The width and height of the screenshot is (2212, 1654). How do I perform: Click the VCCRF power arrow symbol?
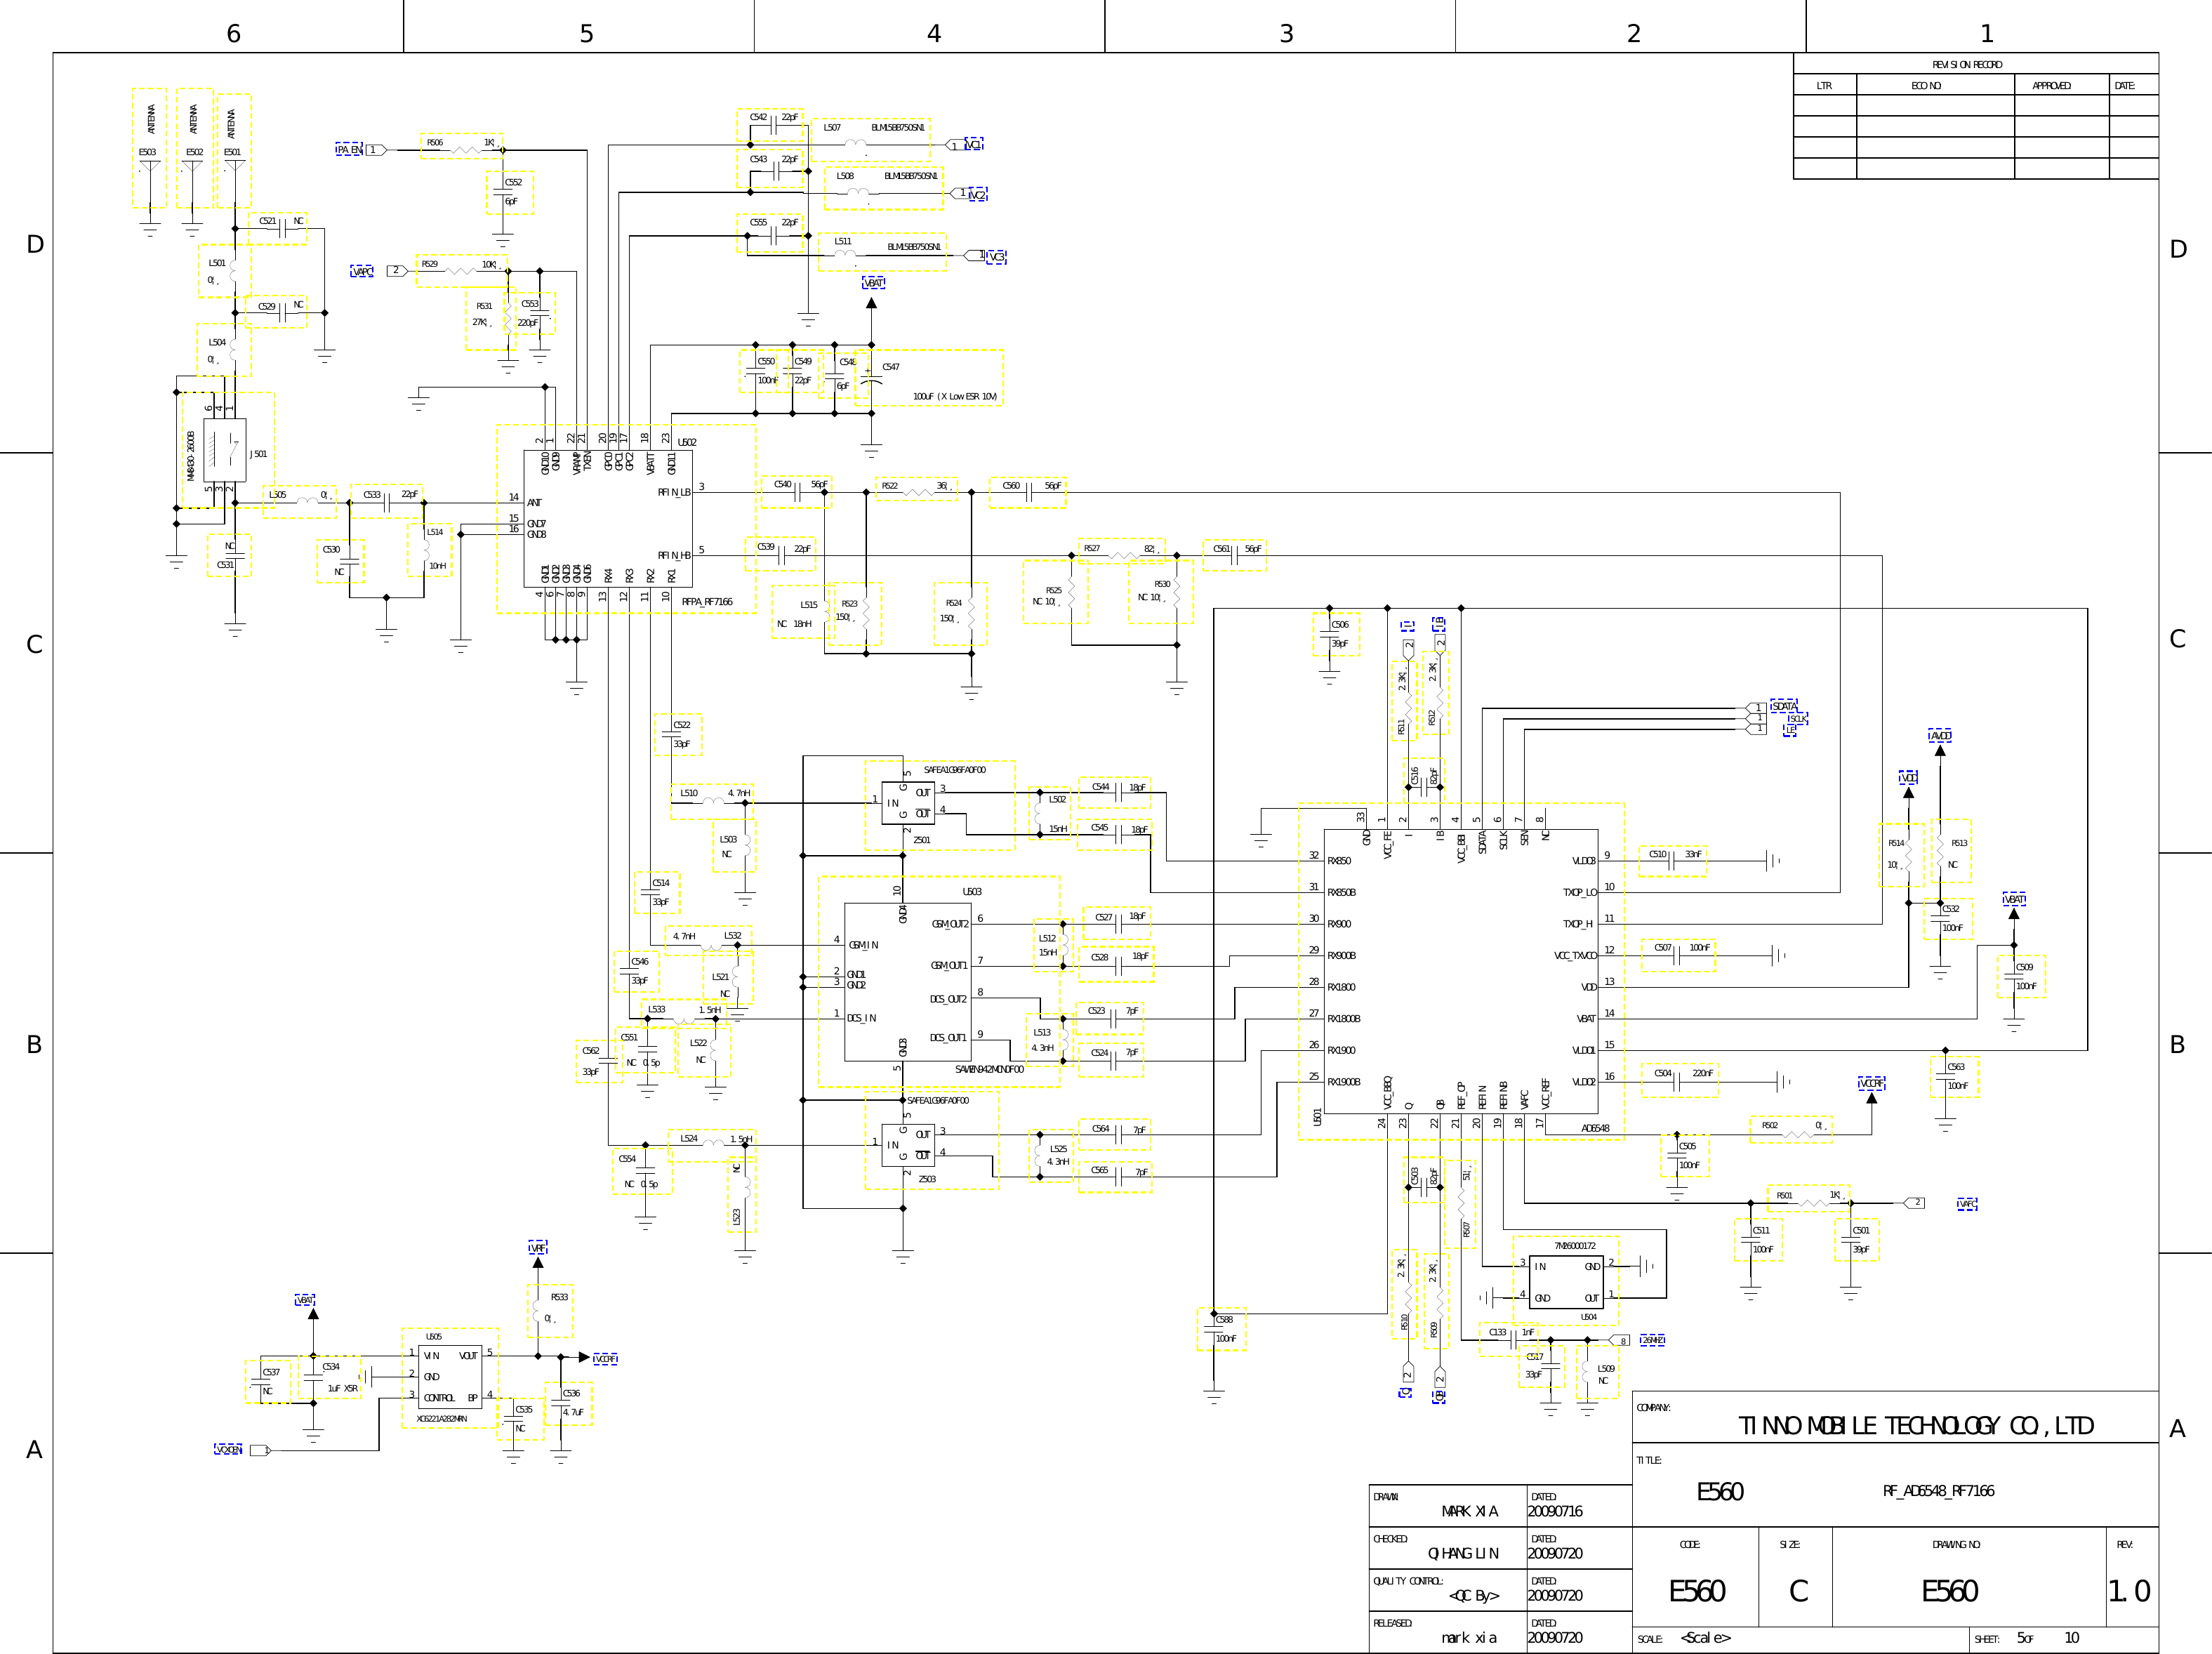point(1871,1098)
